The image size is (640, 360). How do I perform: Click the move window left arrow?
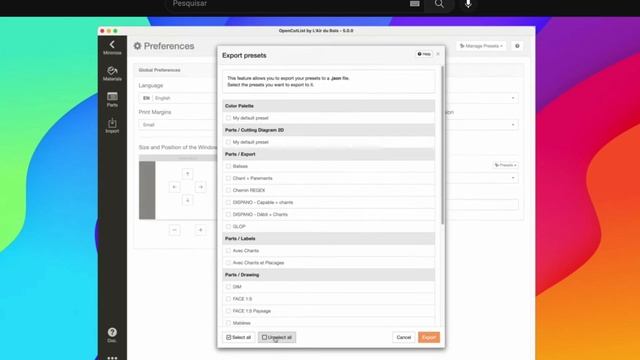pos(174,187)
